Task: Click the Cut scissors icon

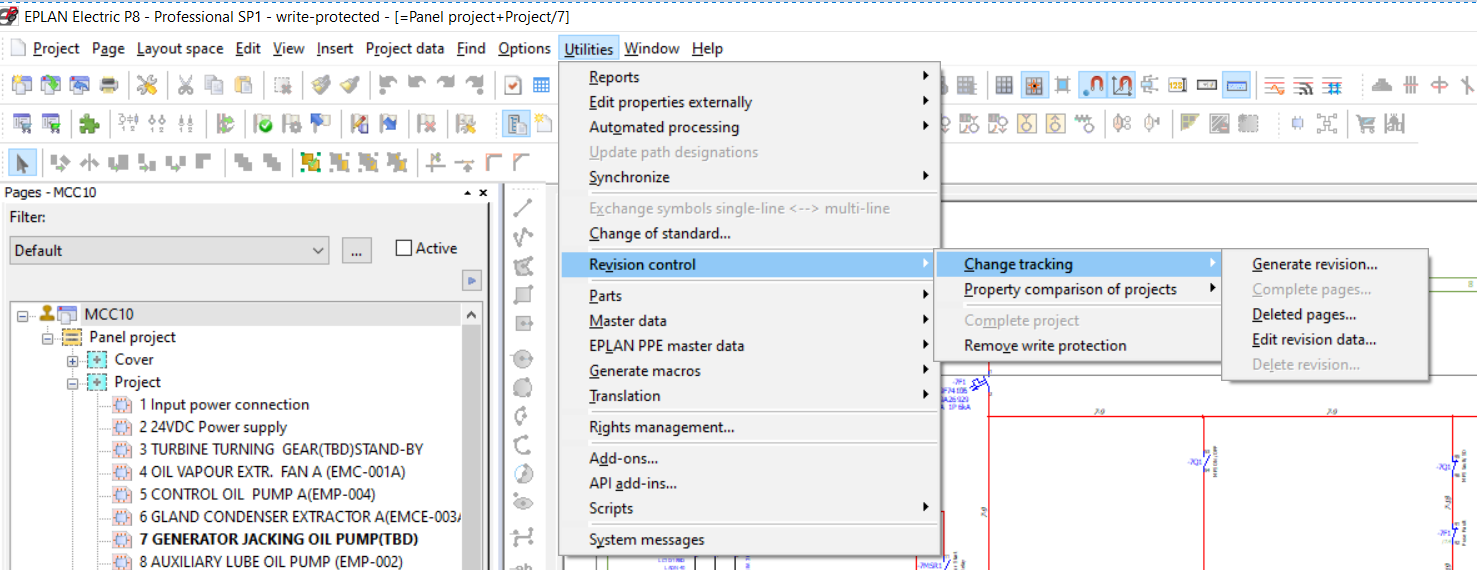Action: 185,85
